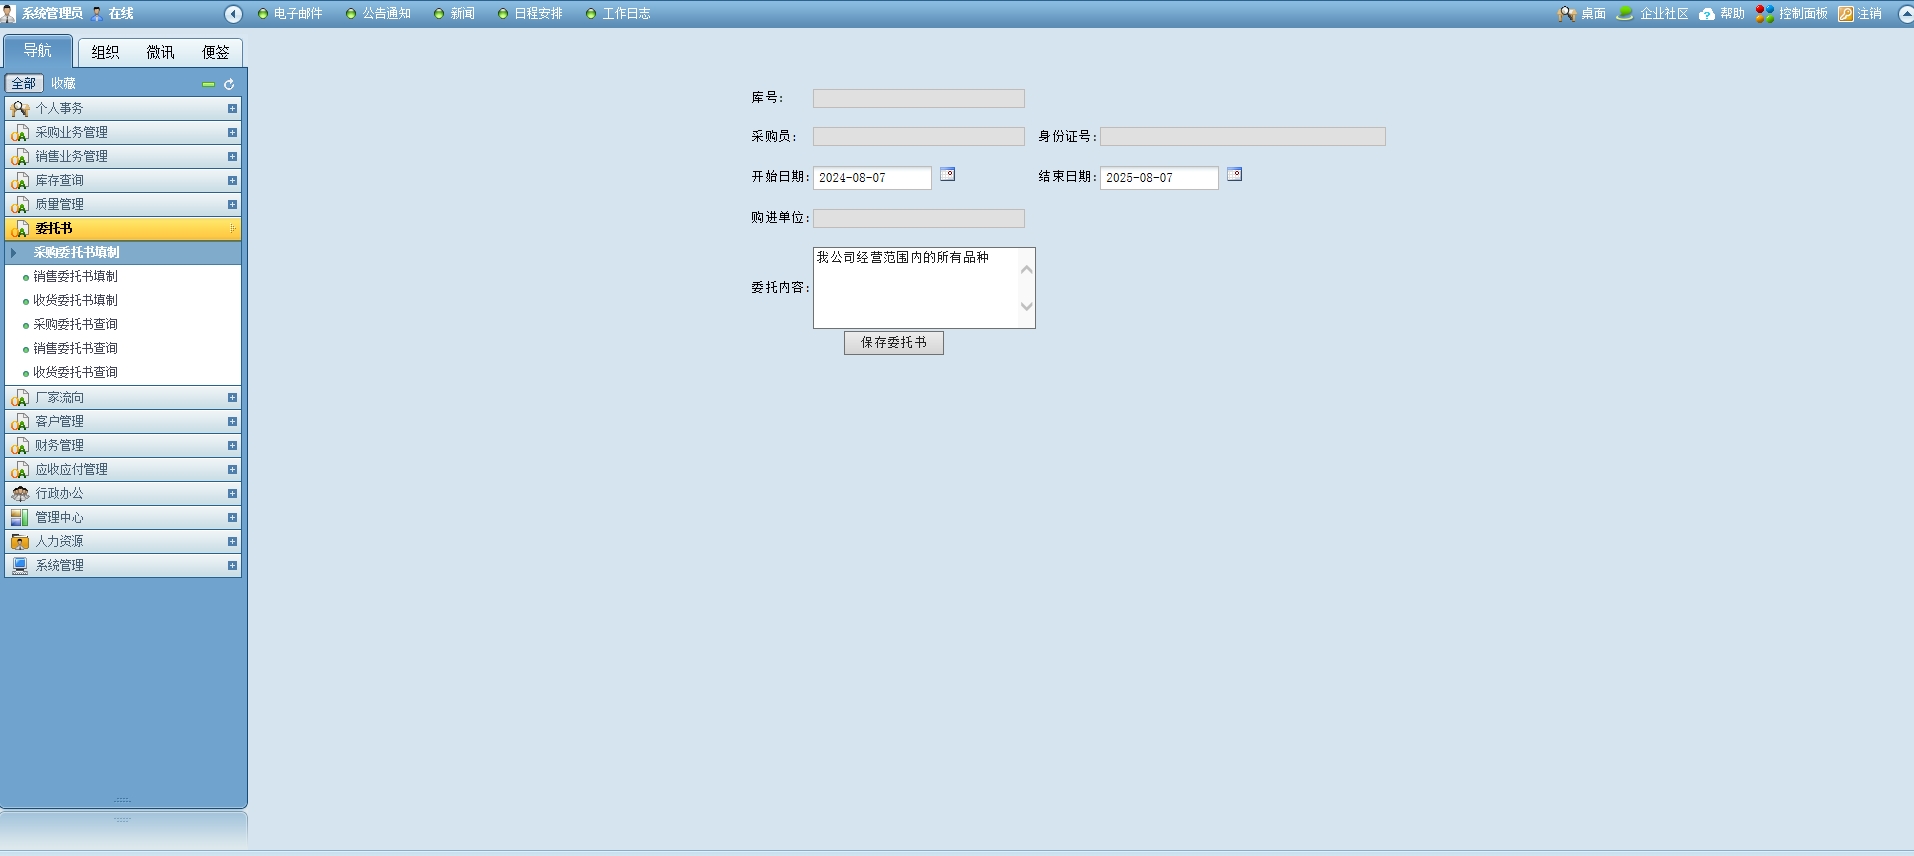Click the refresh icon in navigation panel
This screenshot has width=1914, height=856.
229,85
